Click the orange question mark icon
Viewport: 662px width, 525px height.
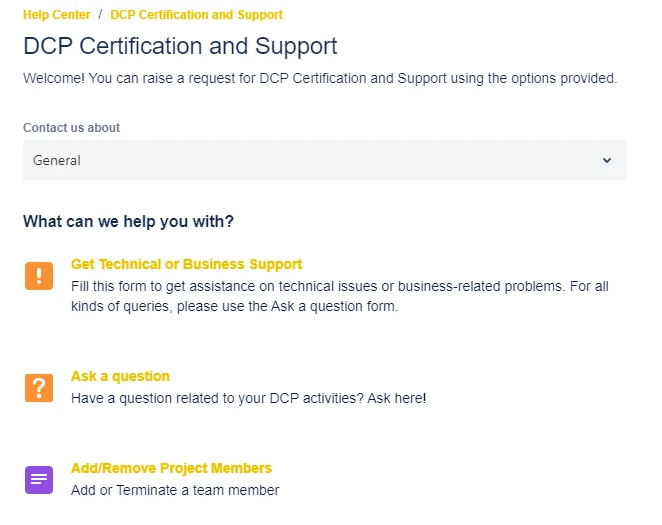pyautogui.click(x=39, y=388)
